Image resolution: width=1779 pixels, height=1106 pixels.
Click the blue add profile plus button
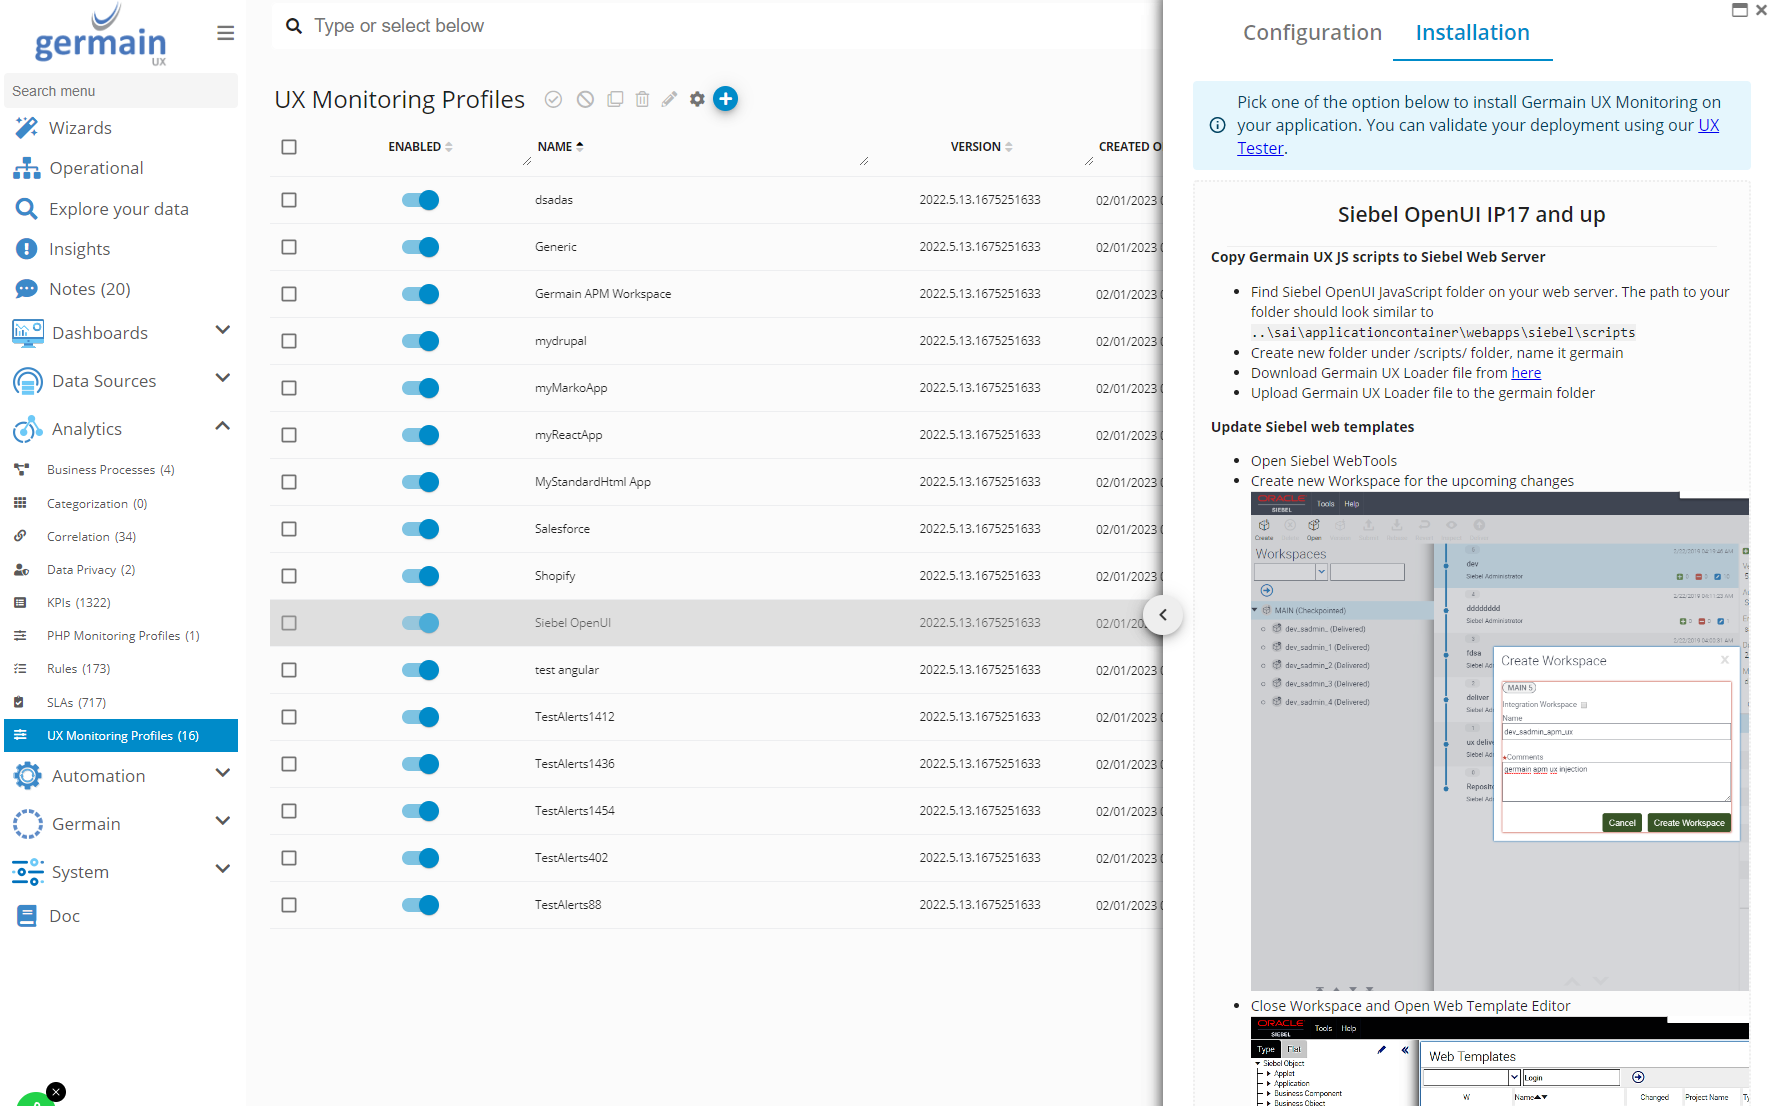[x=726, y=99]
